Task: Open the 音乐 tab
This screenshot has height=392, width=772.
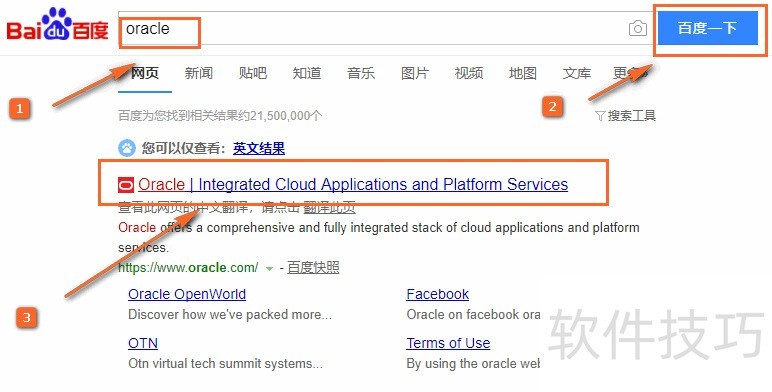Action: (x=361, y=73)
